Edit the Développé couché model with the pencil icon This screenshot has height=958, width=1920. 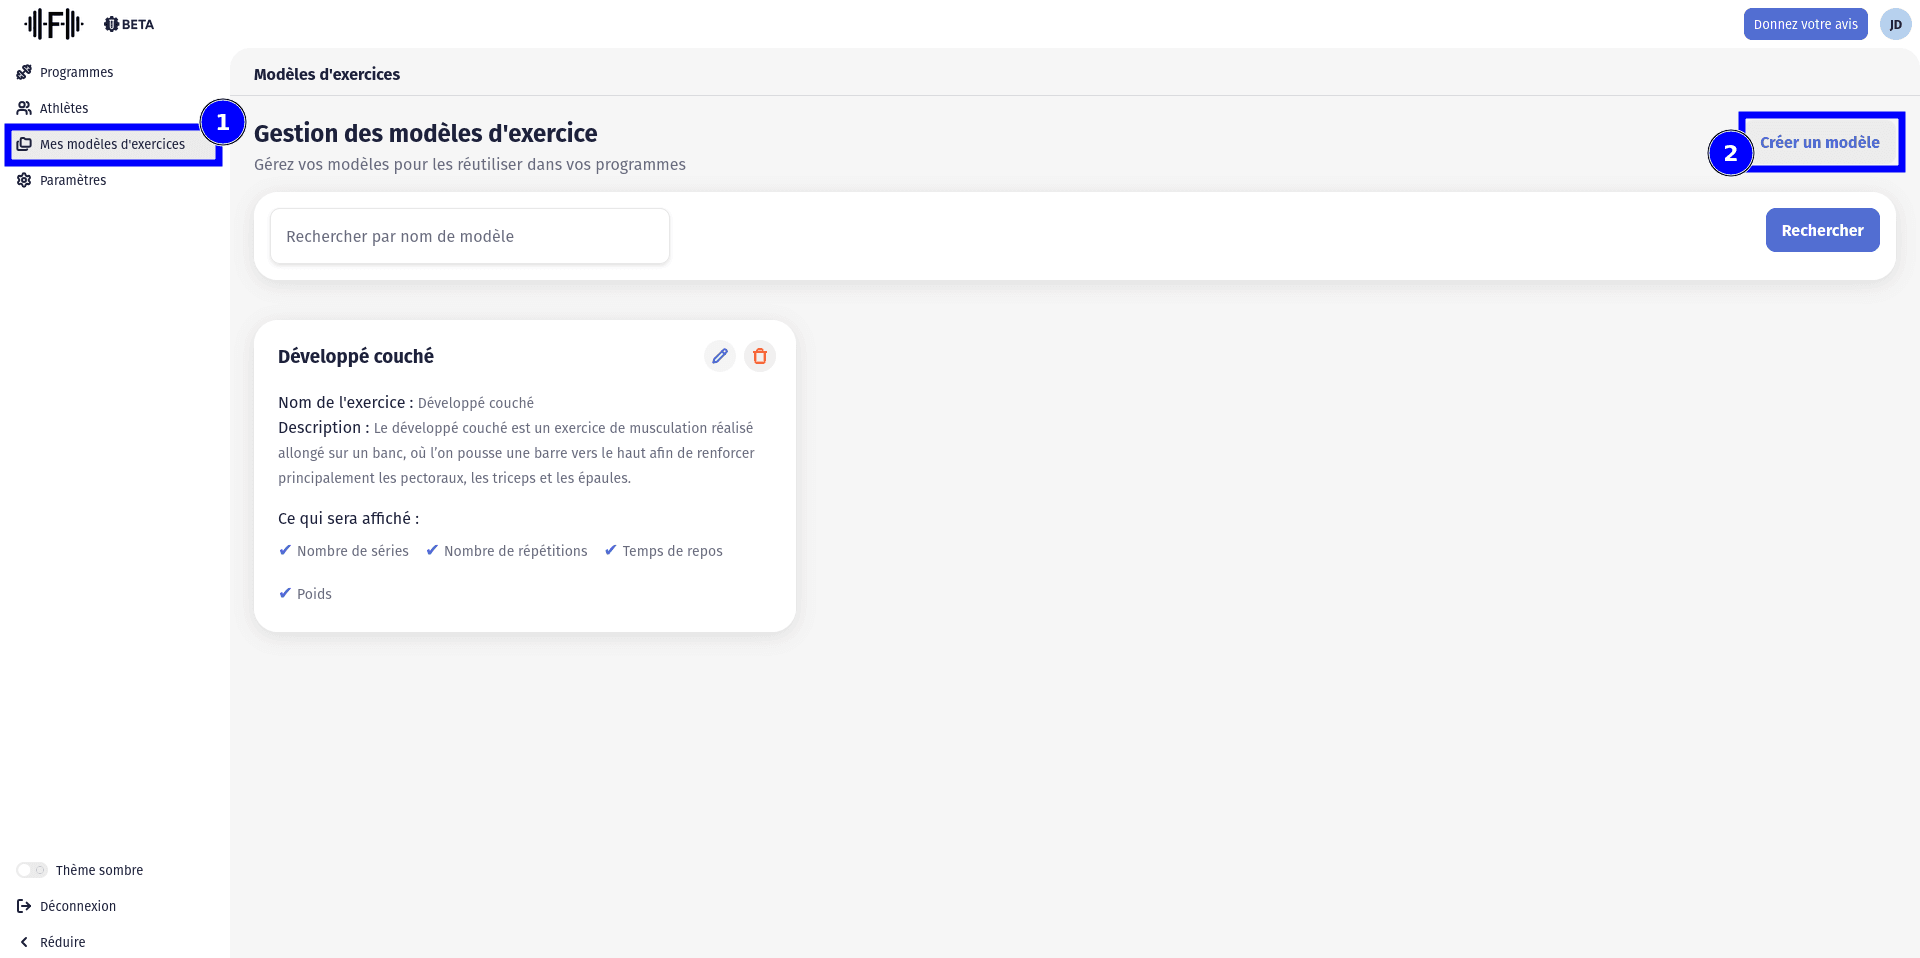pos(719,356)
